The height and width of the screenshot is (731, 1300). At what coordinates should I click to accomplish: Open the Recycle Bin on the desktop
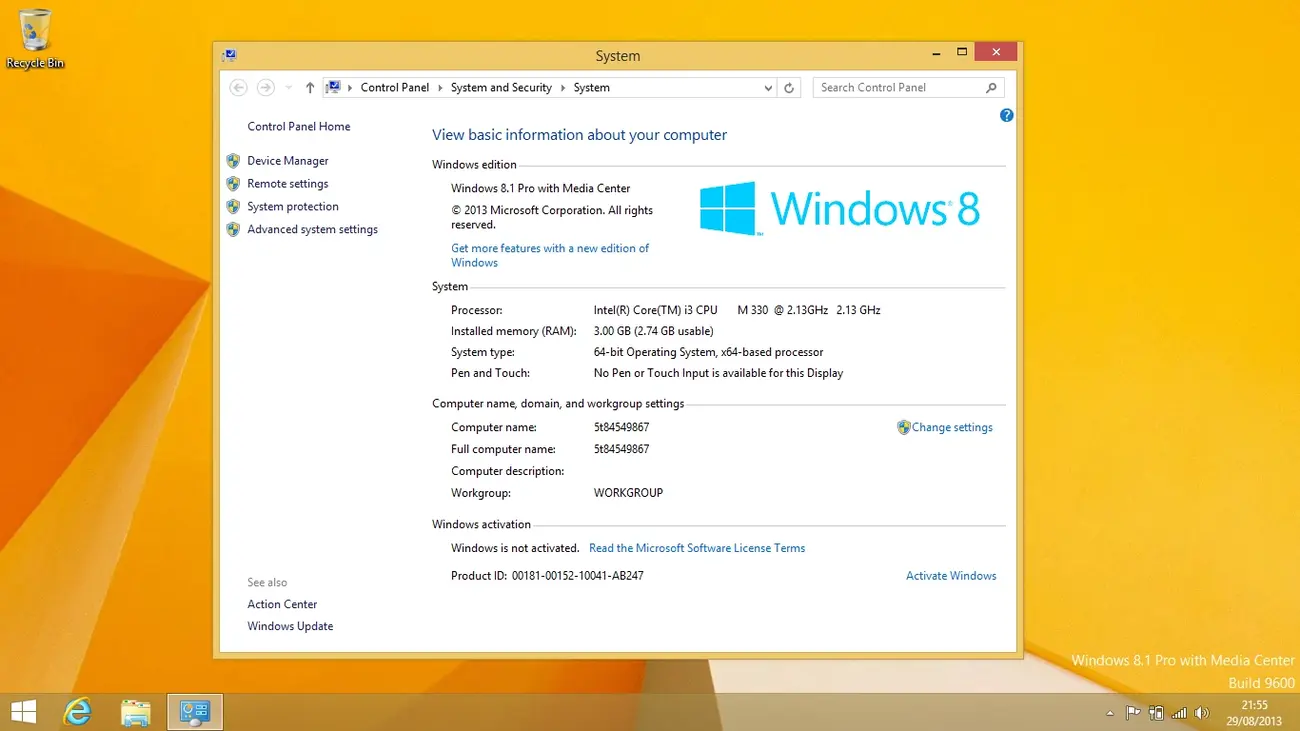[35, 30]
